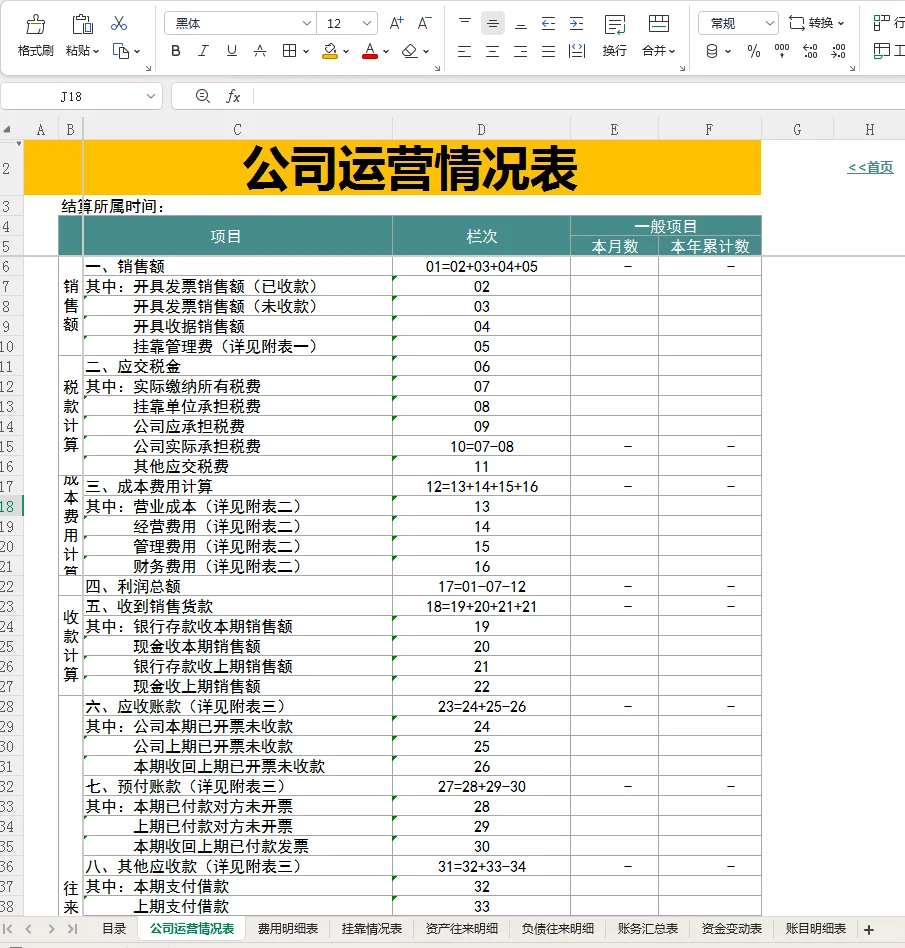The width and height of the screenshot is (905, 948).
Task: Follow the <<首页 home link
Action: click(x=870, y=167)
